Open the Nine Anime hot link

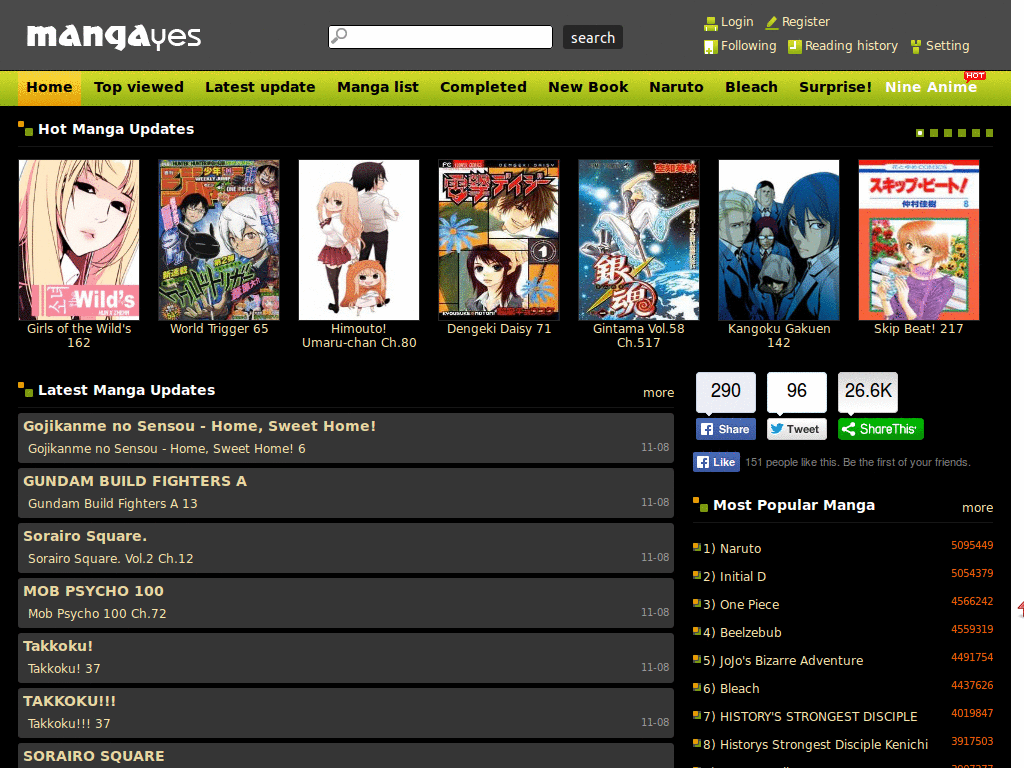click(x=931, y=88)
